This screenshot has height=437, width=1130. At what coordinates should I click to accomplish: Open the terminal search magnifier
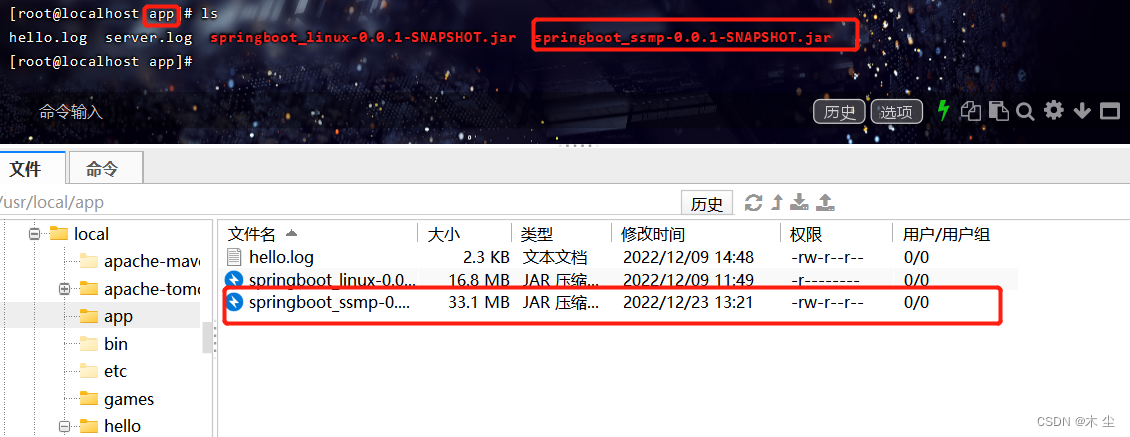point(1025,111)
